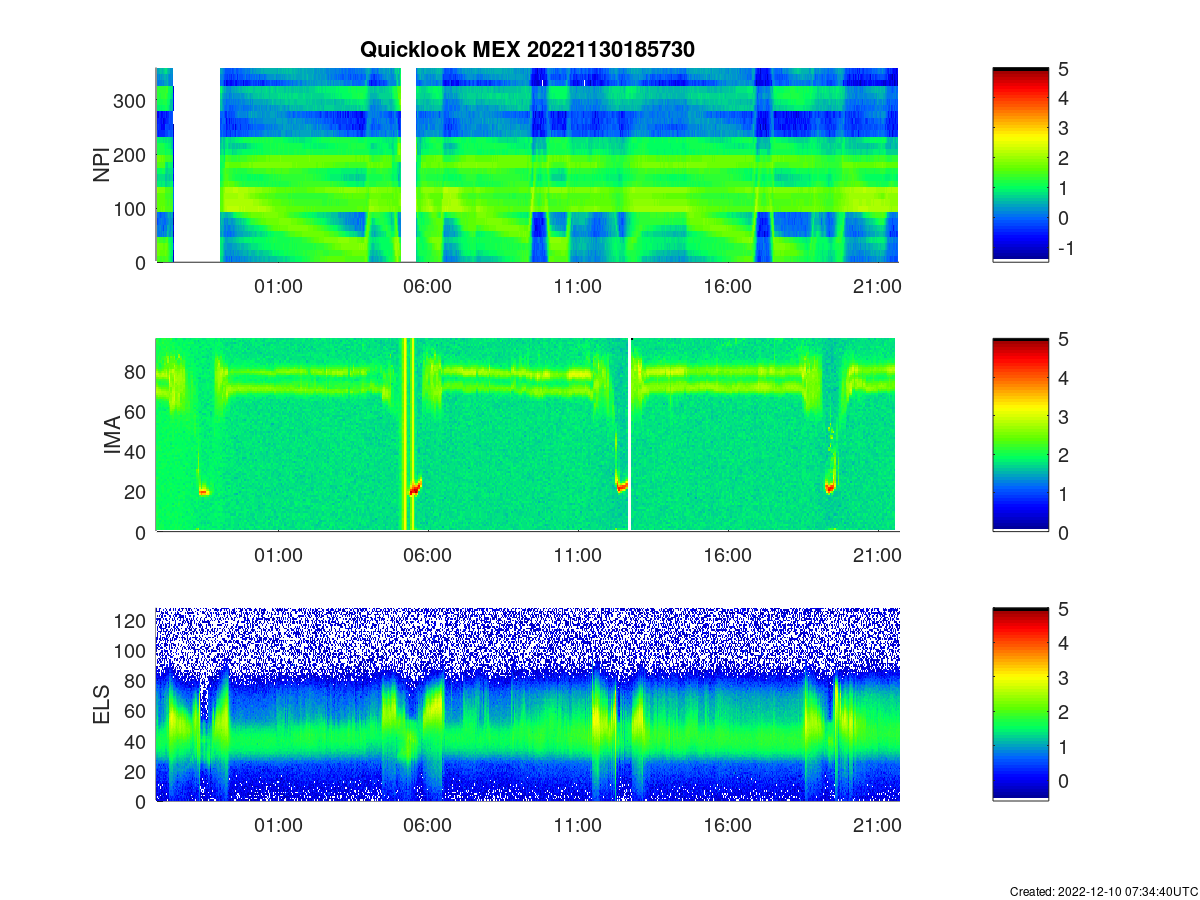Click the 80 tick on ELS y-axis
Viewport: 1200px width, 900px height.
pos(137,681)
